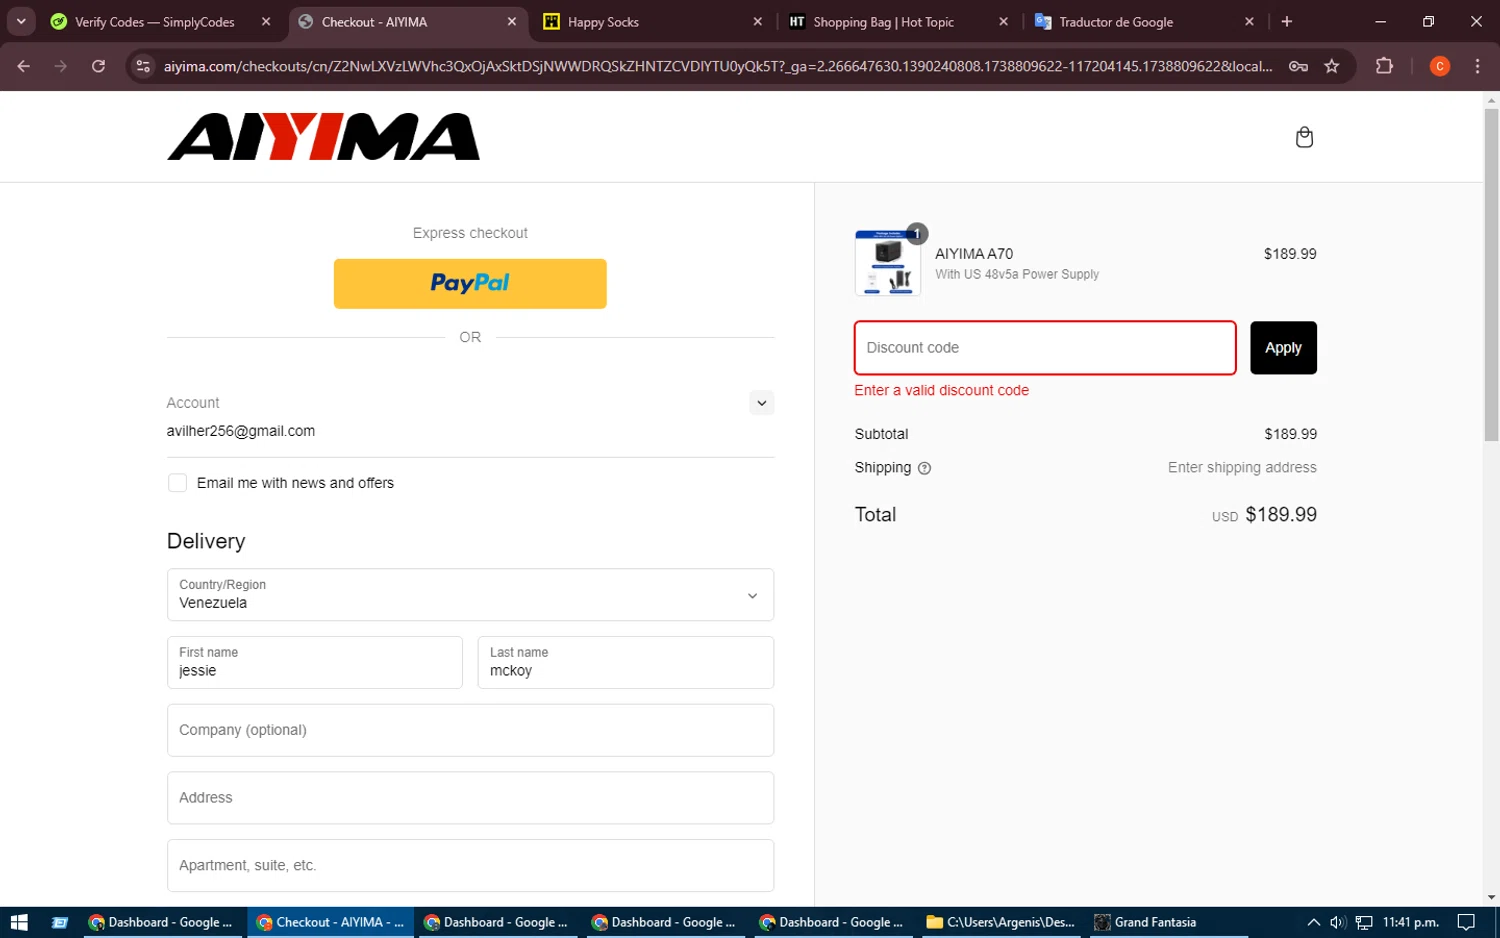This screenshot has height=938, width=1500.
Task: Show hidden system tray icons
Action: 1313,922
